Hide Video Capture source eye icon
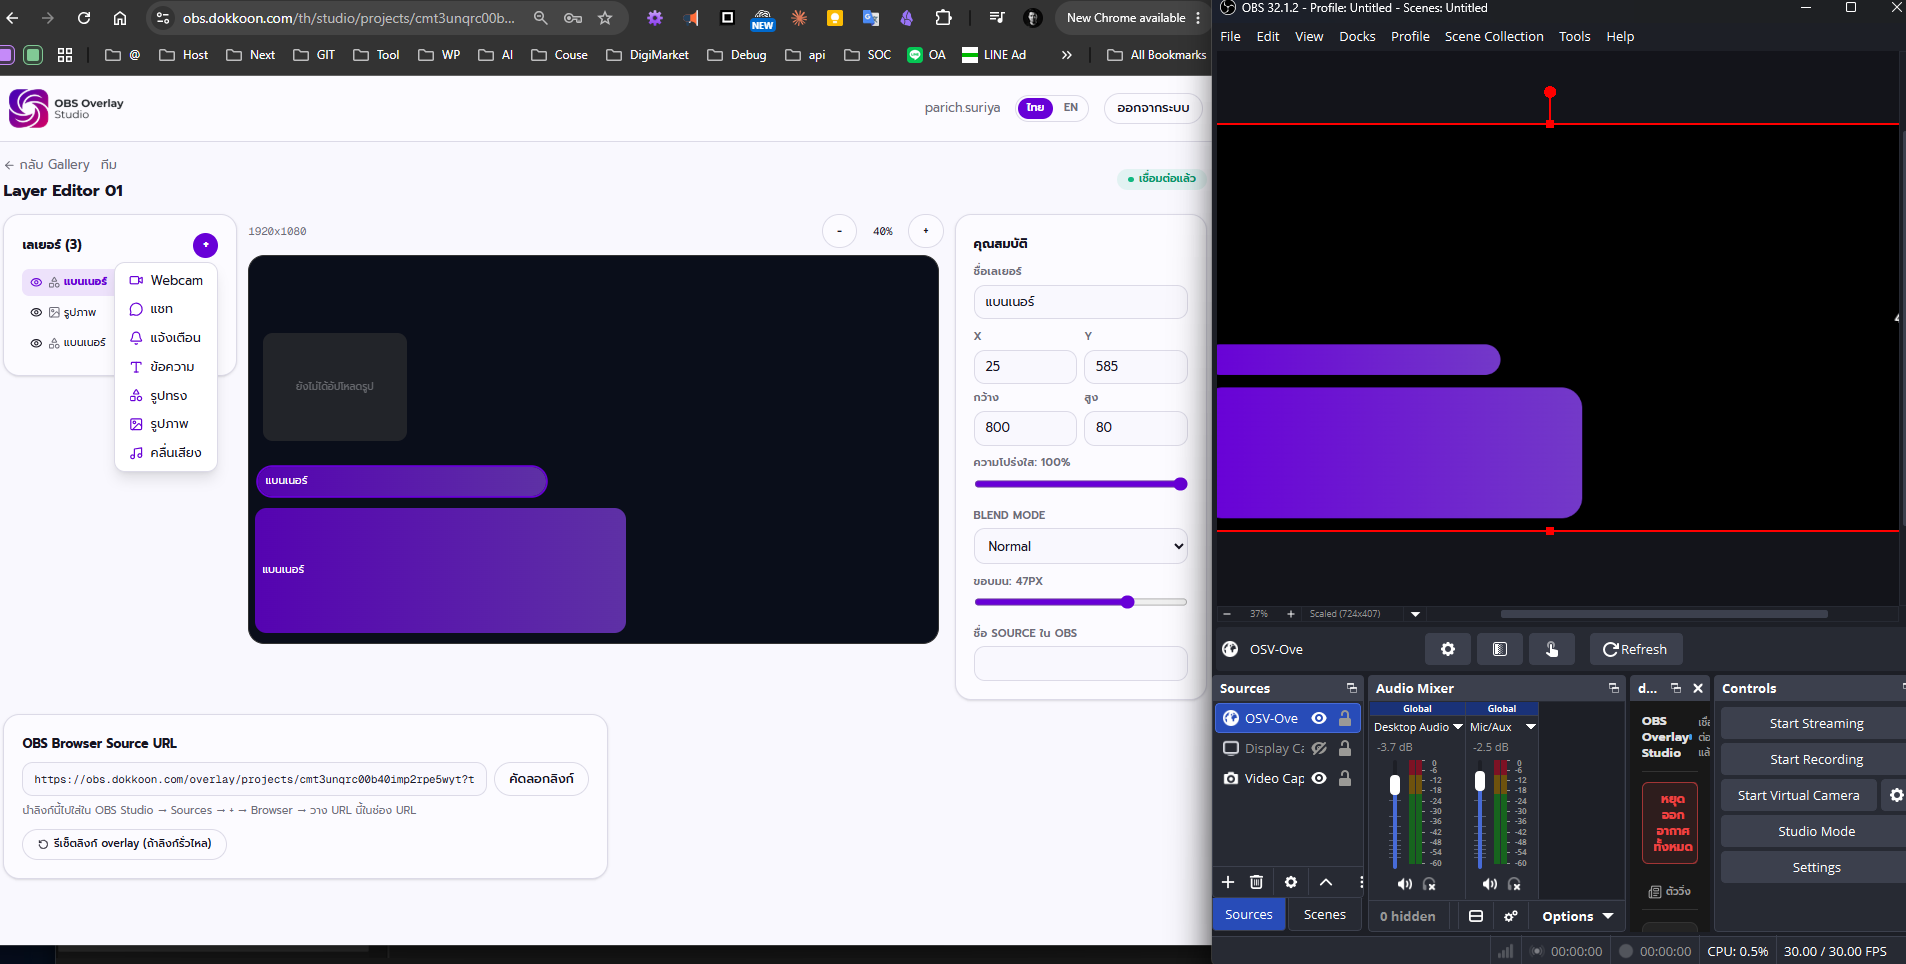Viewport: 1906px width, 964px height. [1319, 778]
